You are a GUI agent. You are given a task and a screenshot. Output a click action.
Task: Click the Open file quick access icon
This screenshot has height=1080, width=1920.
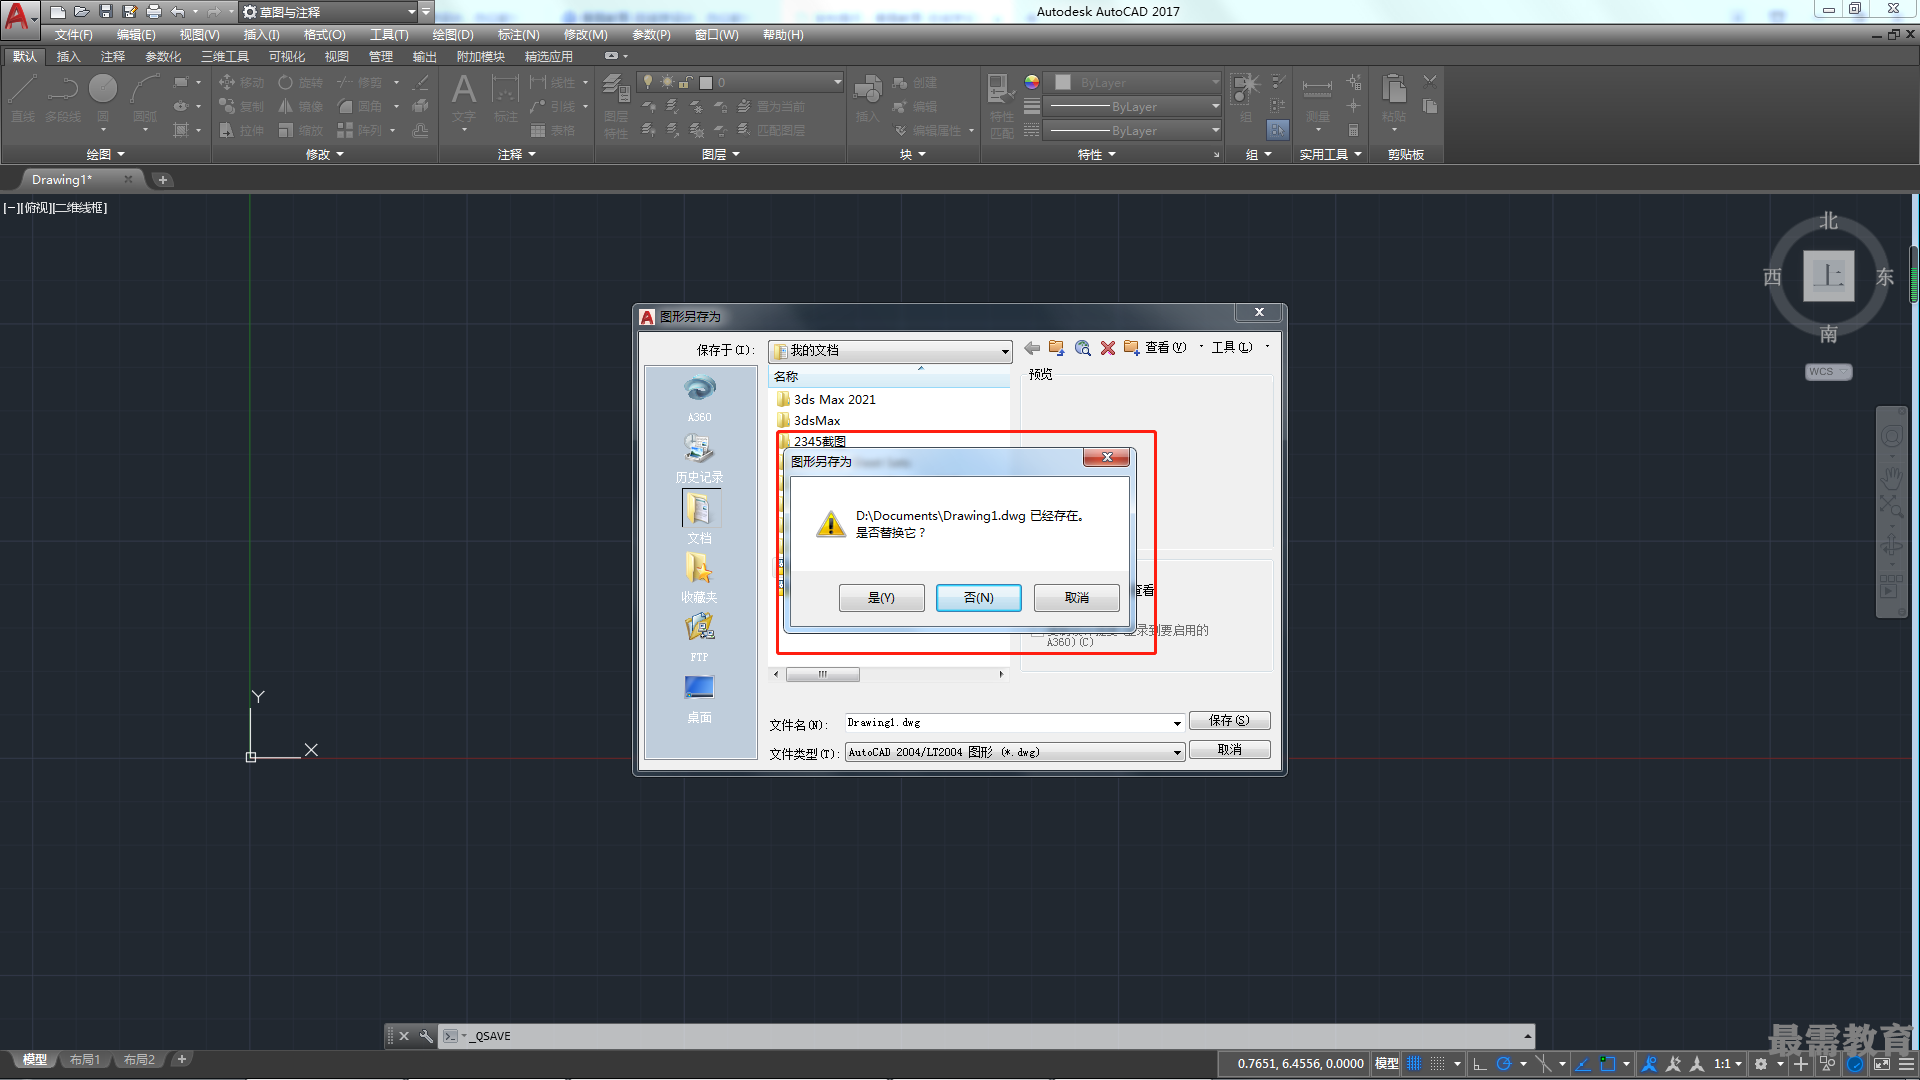(81, 12)
